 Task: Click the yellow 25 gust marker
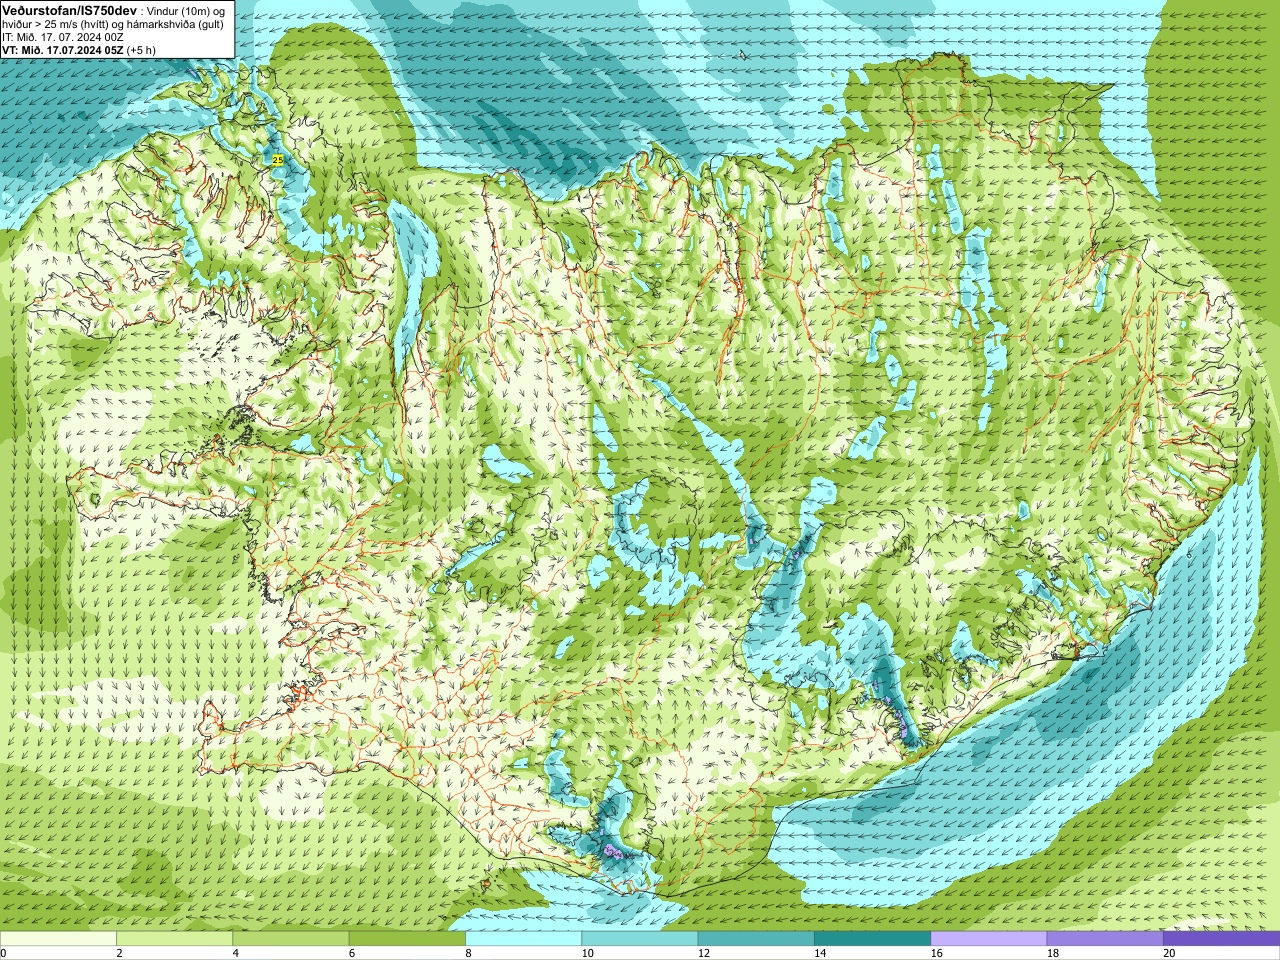pyautogui.click(x=277, y=159)
